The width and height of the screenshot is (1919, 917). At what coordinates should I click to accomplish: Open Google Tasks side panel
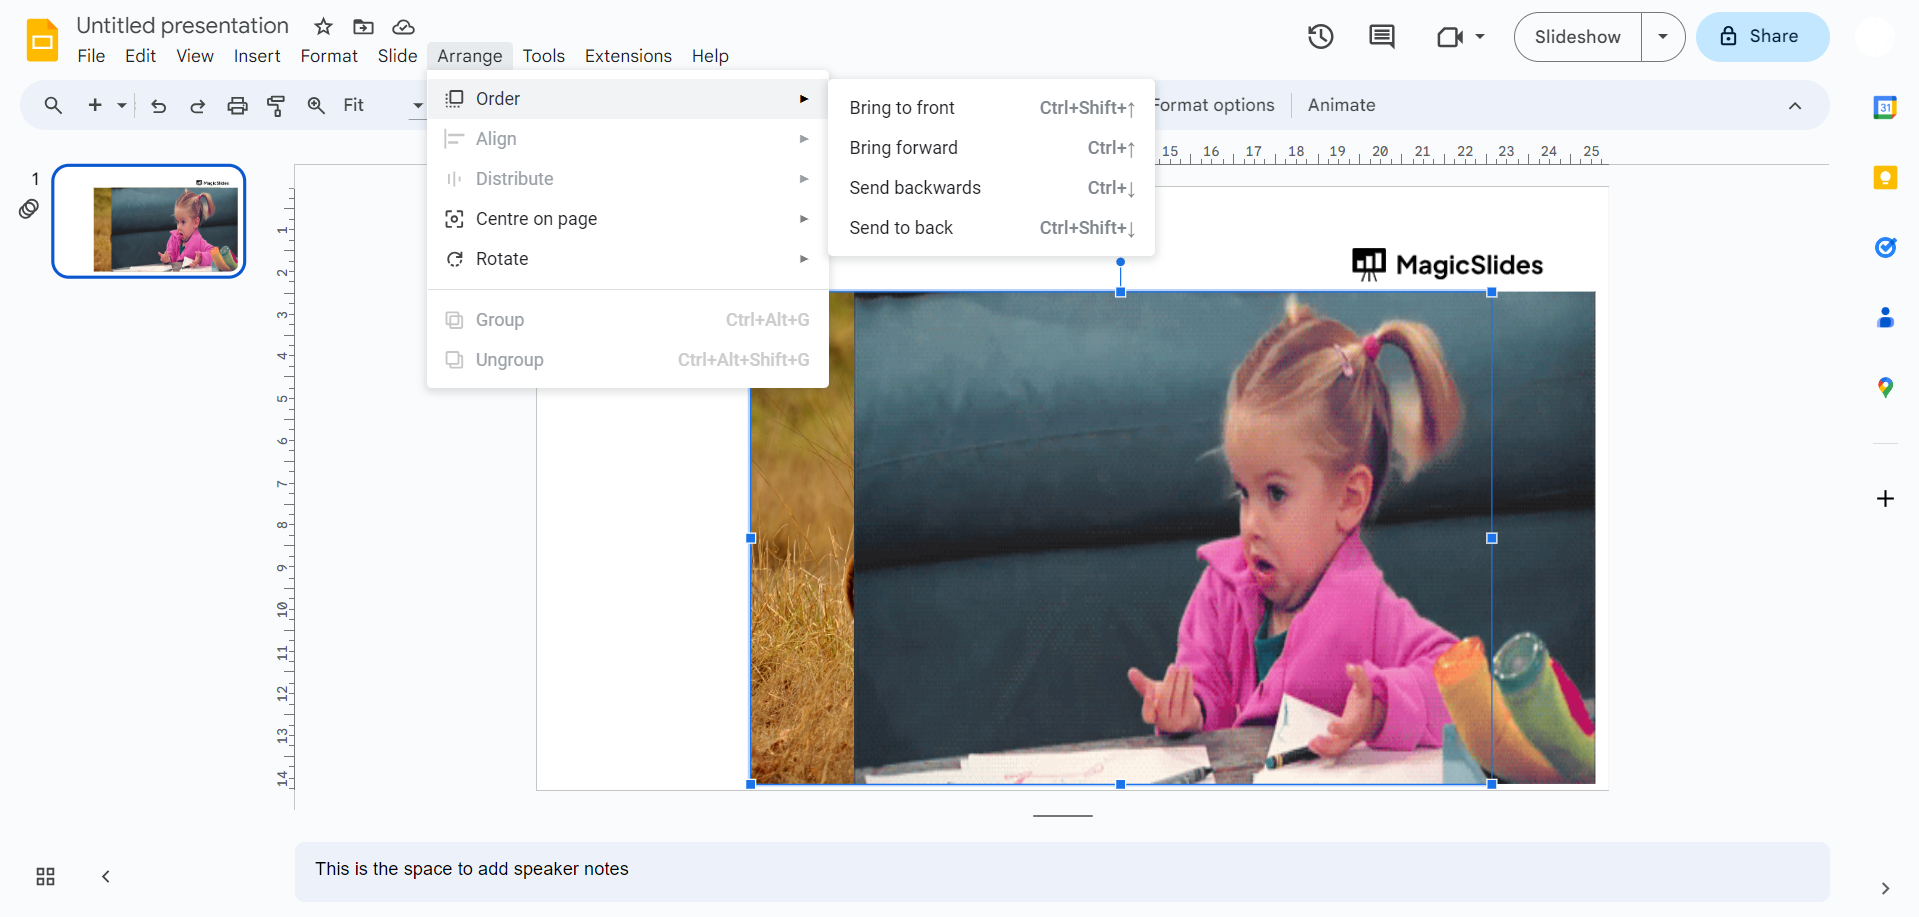coord(1885,247)
